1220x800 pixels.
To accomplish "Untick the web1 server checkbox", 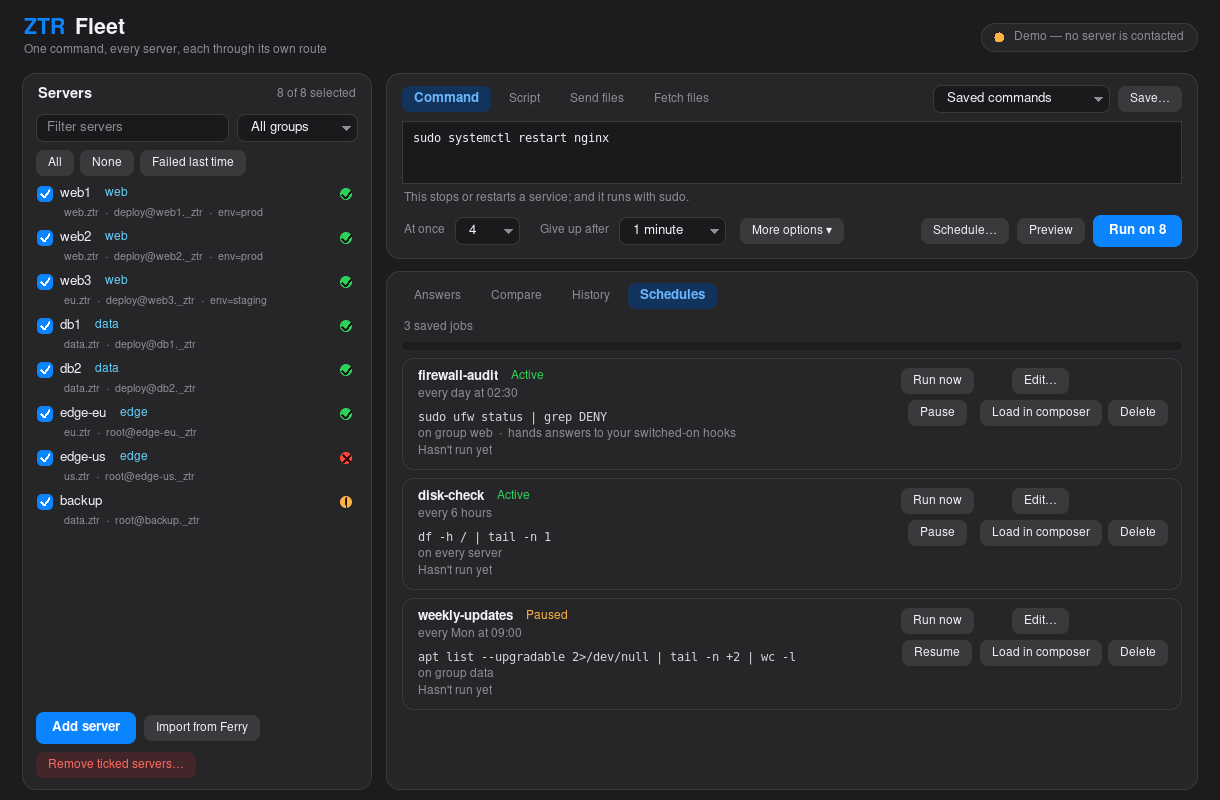I will point(45,194).
